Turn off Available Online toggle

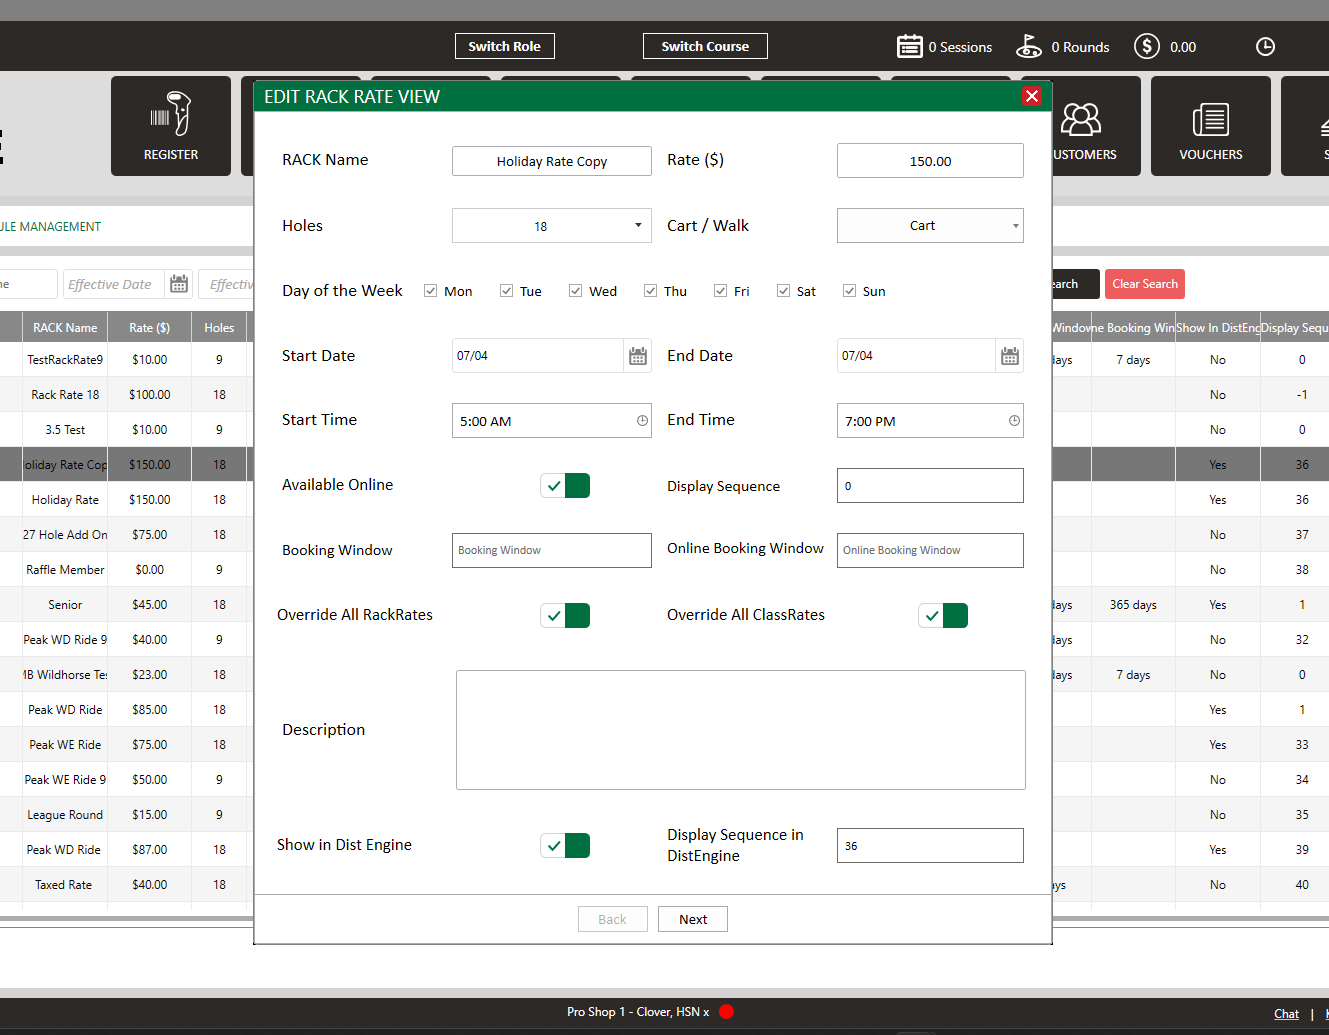565,486
